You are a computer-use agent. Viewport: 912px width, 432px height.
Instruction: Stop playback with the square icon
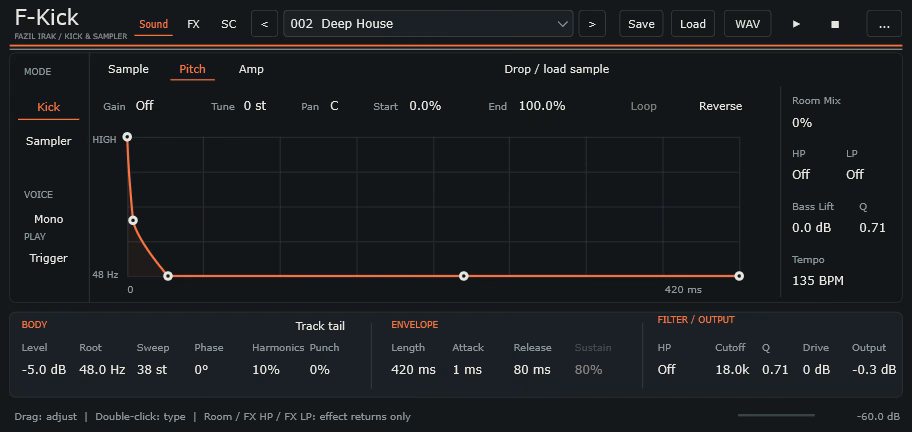click(x=835, y=24)
